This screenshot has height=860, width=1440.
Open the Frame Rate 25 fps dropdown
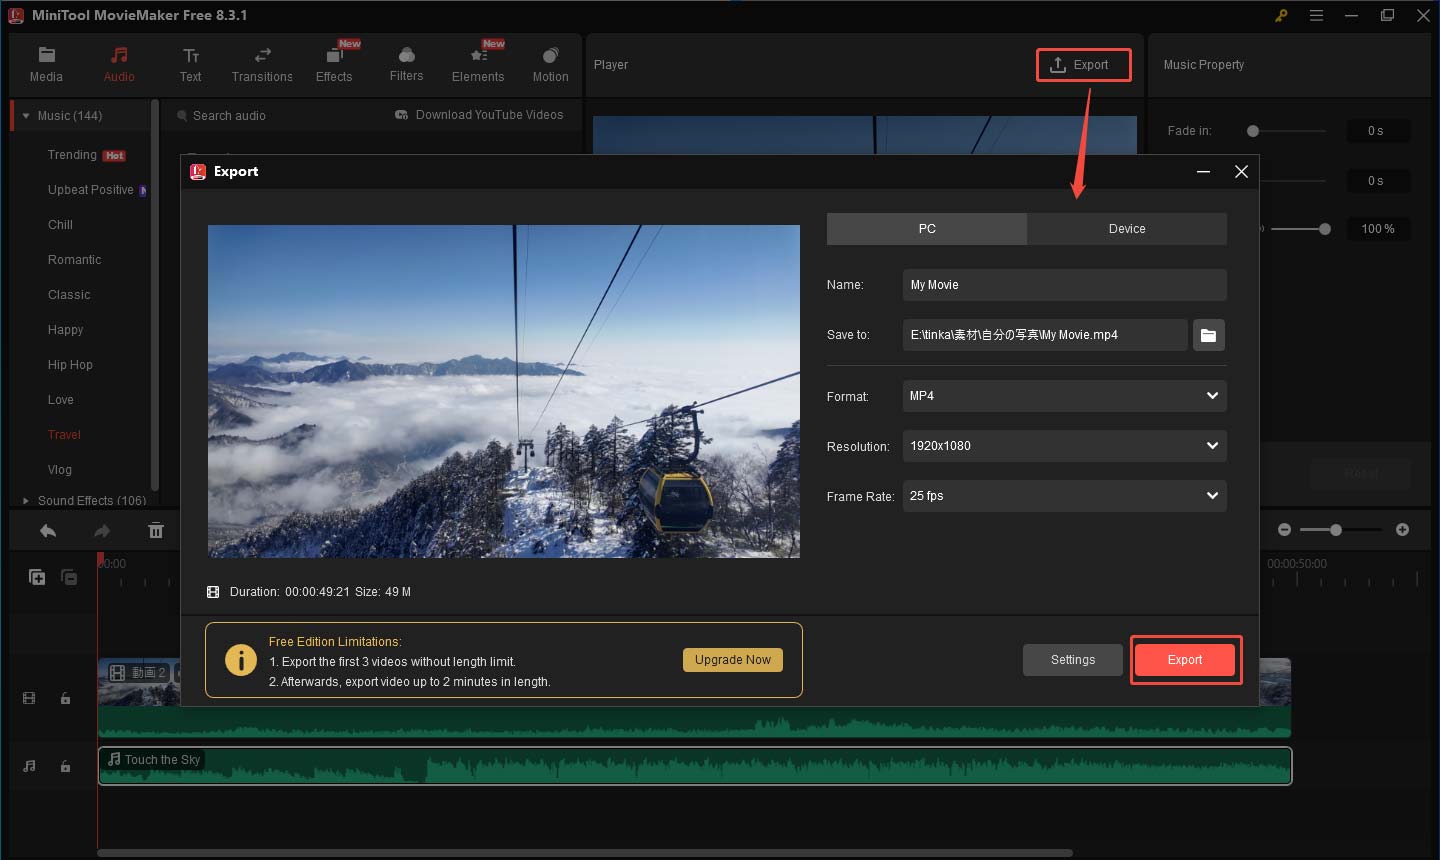(1064, 496)
